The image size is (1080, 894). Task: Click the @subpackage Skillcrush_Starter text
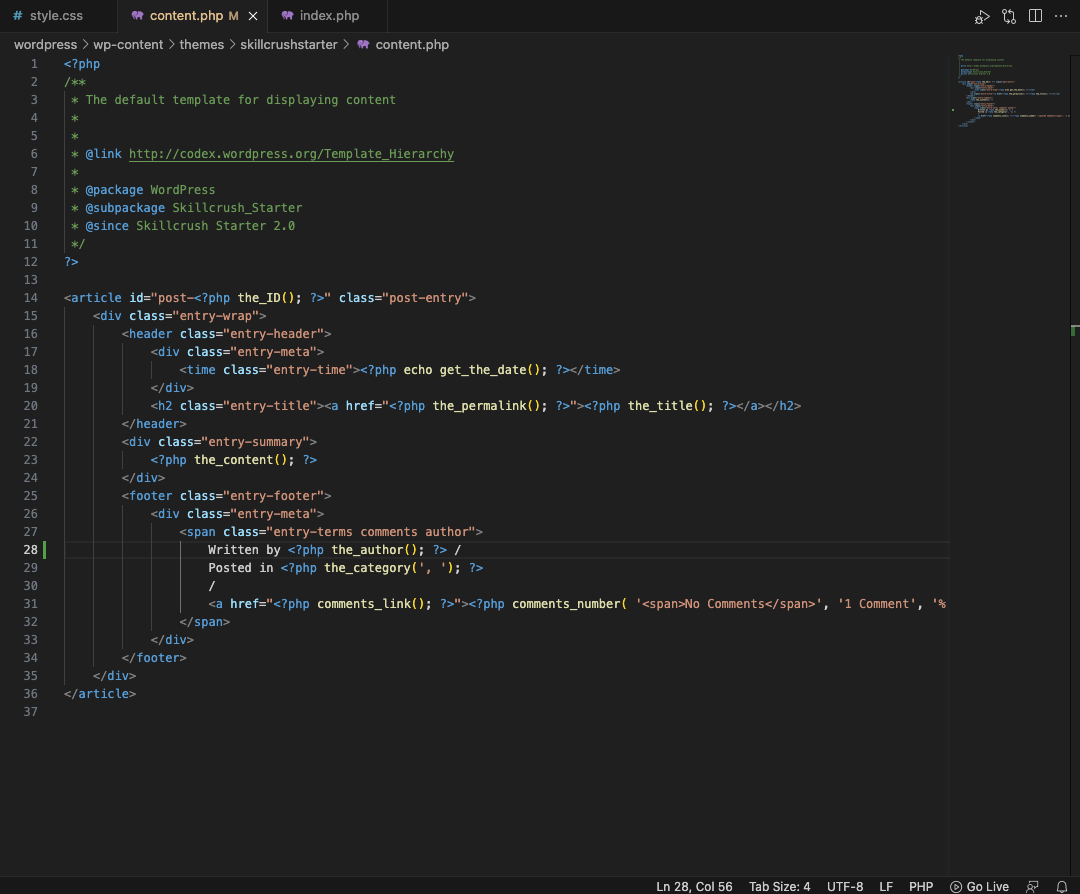click(x=194, y=207)
